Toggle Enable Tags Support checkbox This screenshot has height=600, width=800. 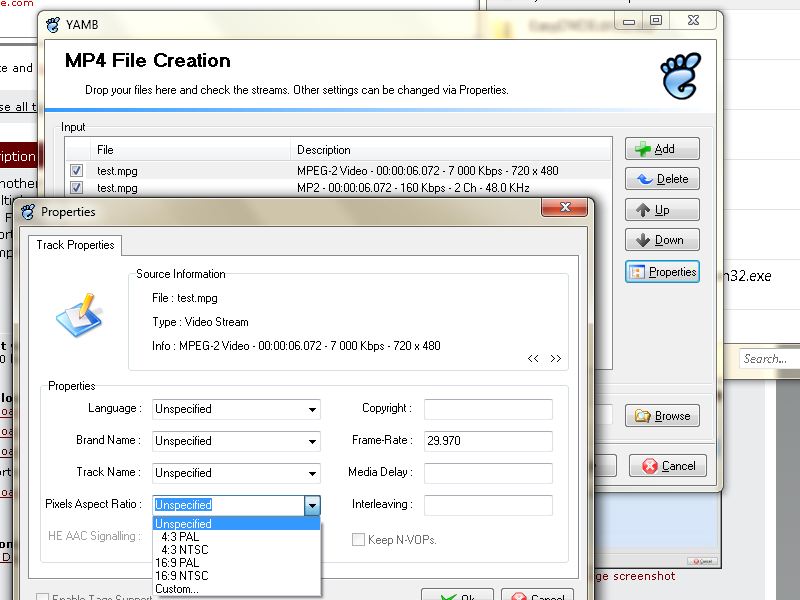point(42,597)
